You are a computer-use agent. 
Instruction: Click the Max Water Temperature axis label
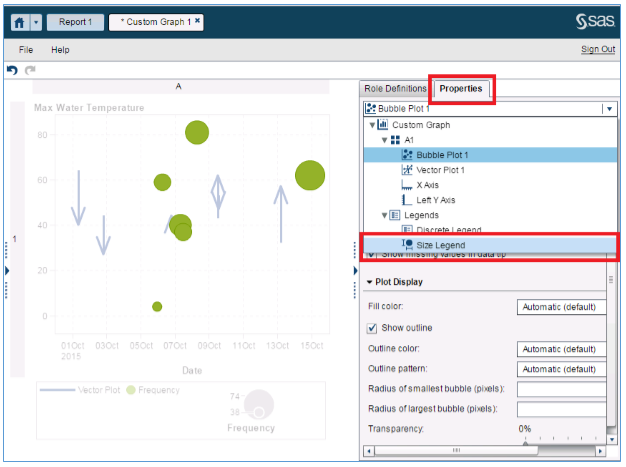(89, 108)
